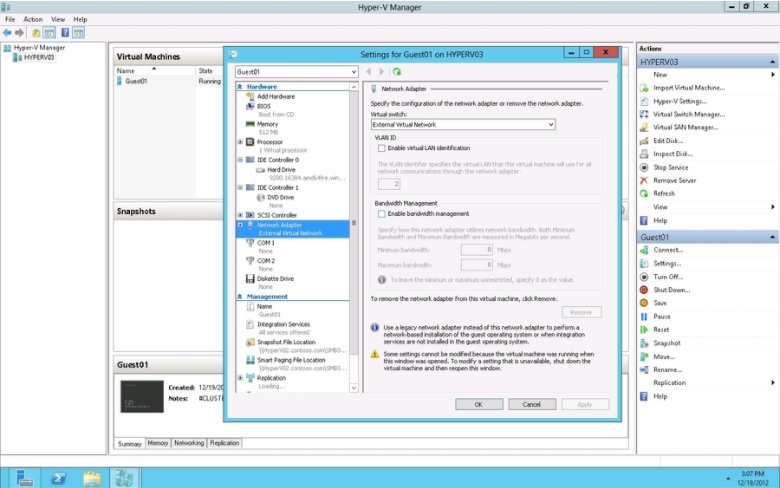Expand the Network Adapter tree node
The width and height of the screenshot is (780, 488).
tap(240, 225)
